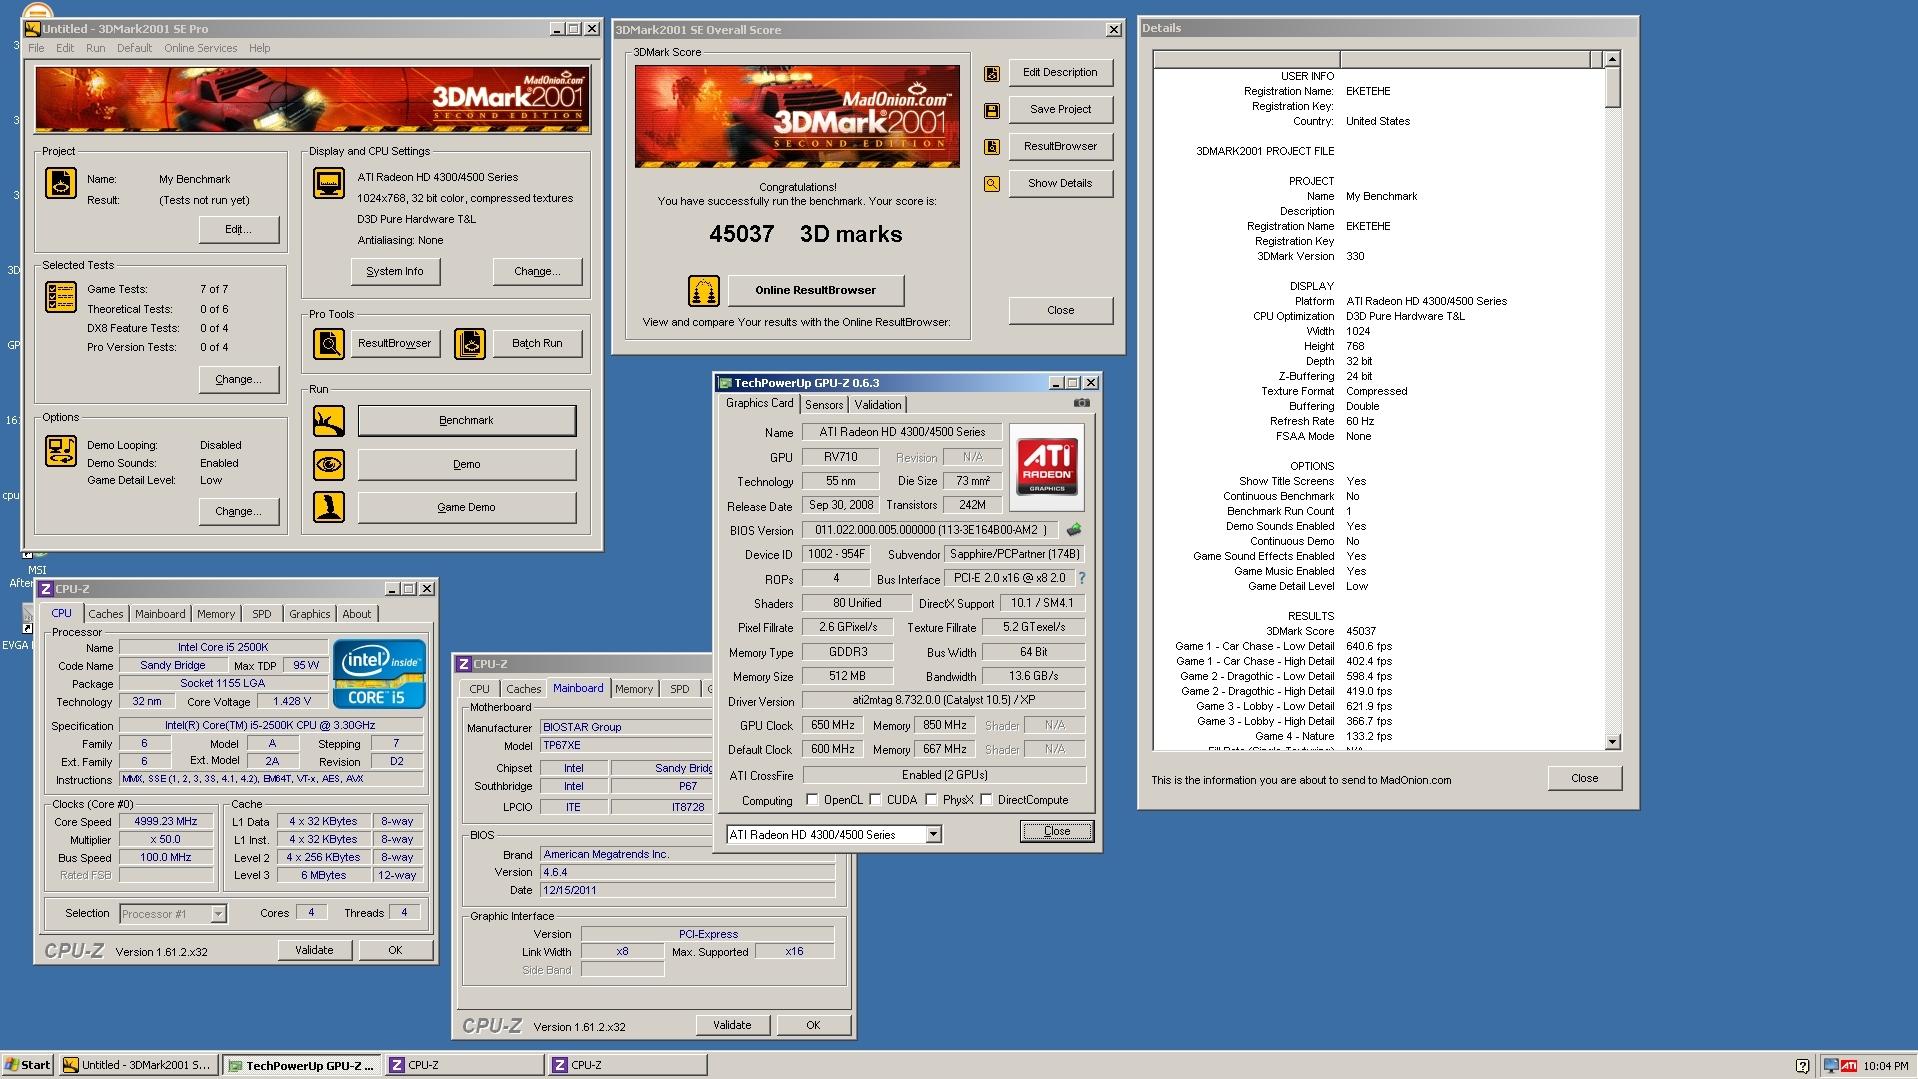
Task: Click the BIOS Version field in GPU-Z
Action: point(931,530)
